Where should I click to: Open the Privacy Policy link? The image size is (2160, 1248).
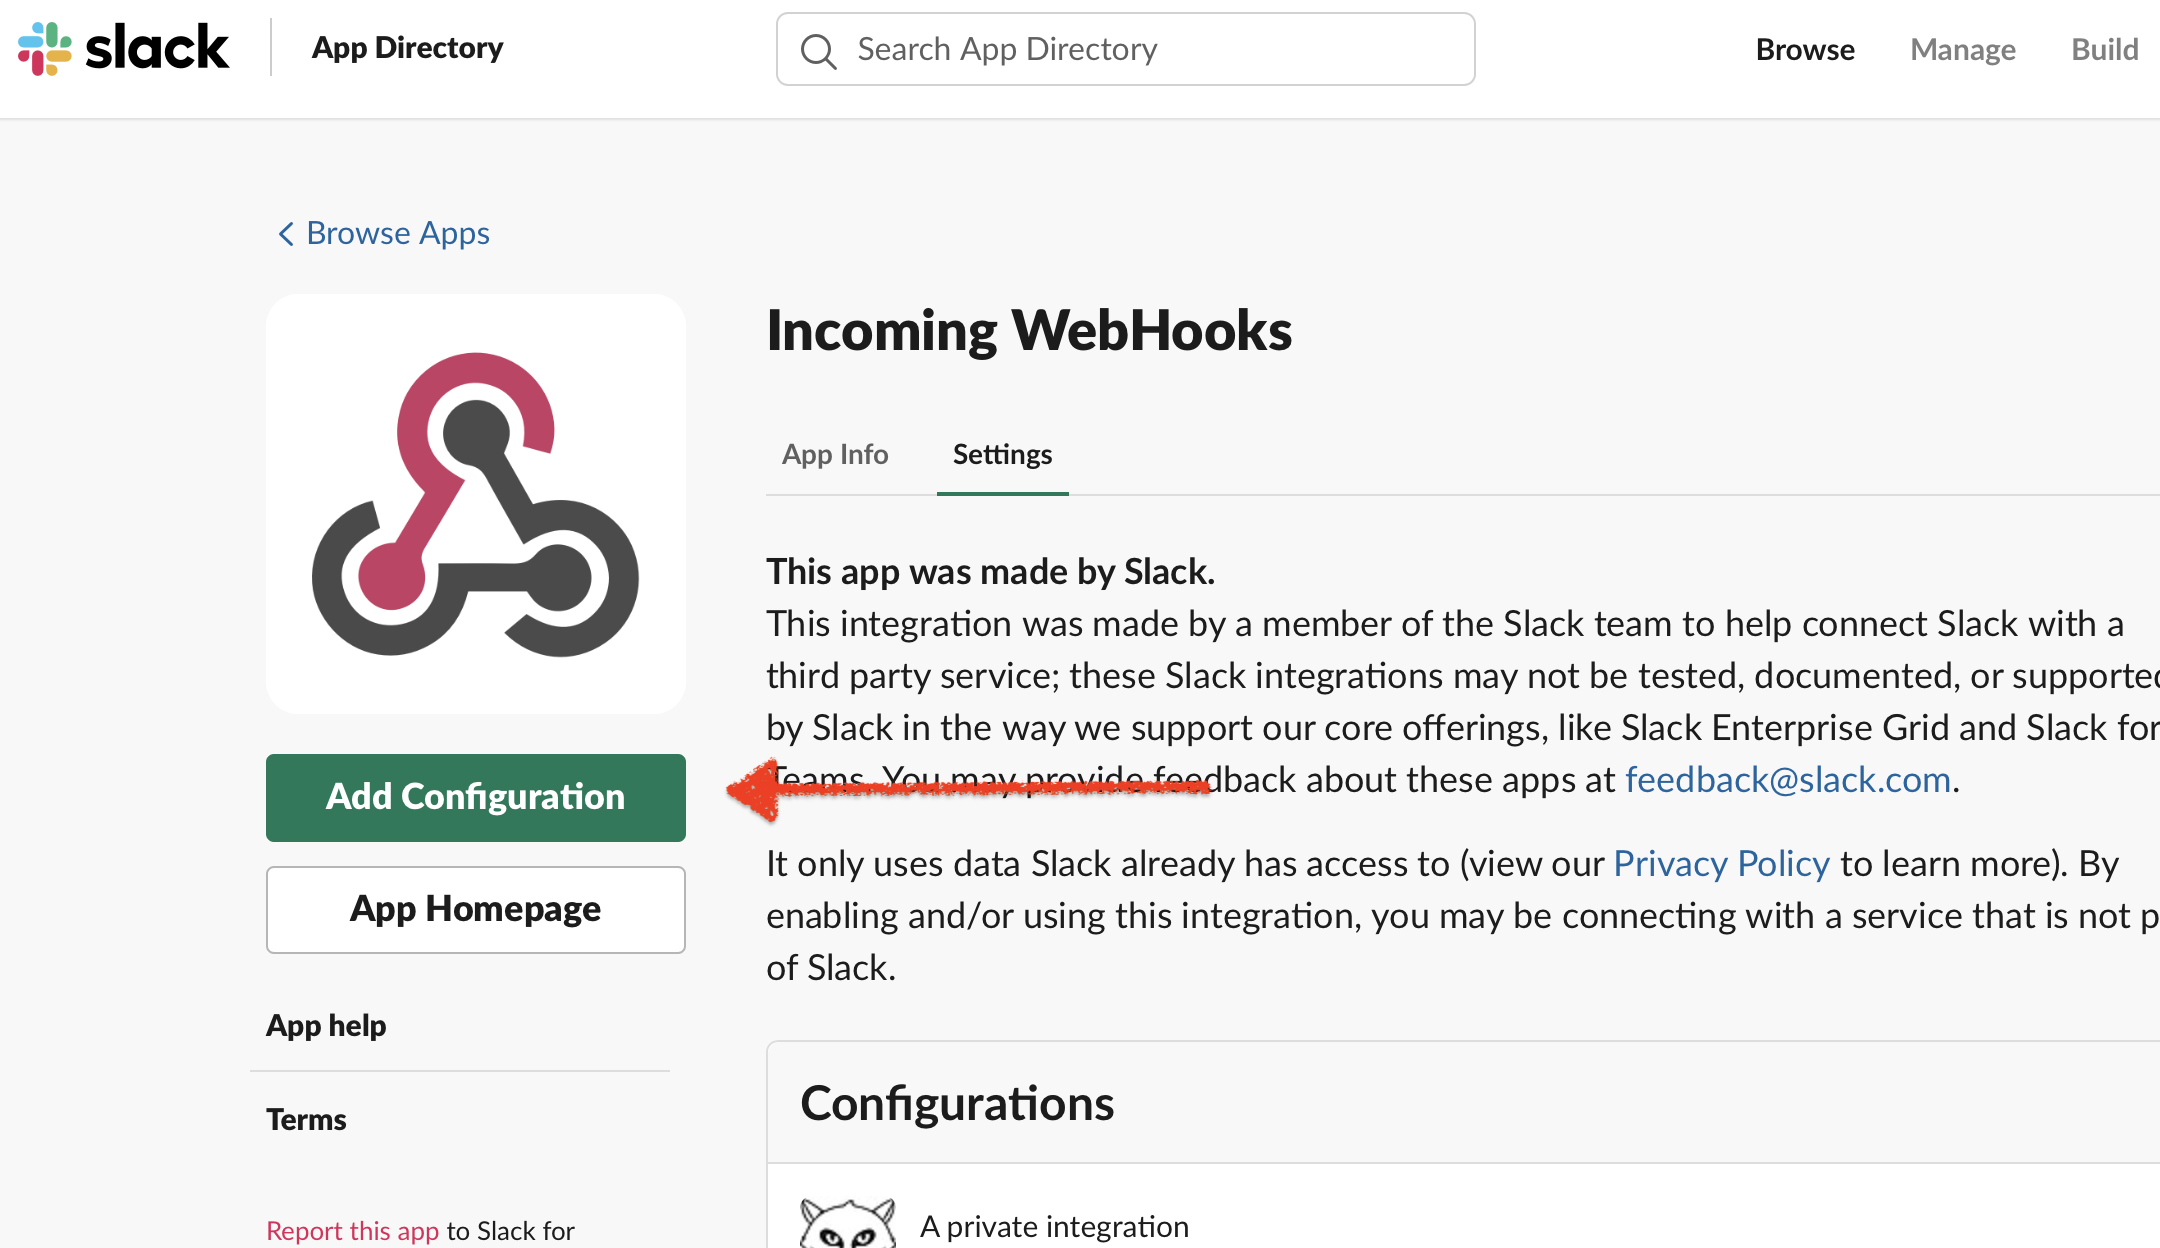1720,863
